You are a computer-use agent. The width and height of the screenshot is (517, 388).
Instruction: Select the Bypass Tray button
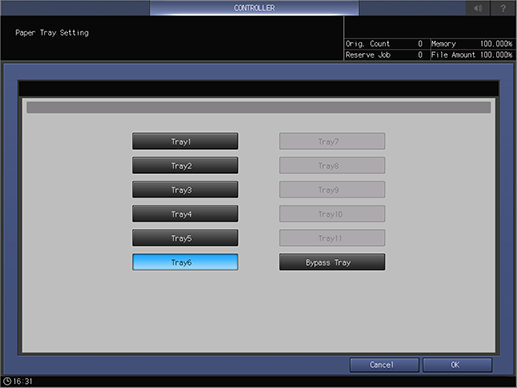pos(332,262)
